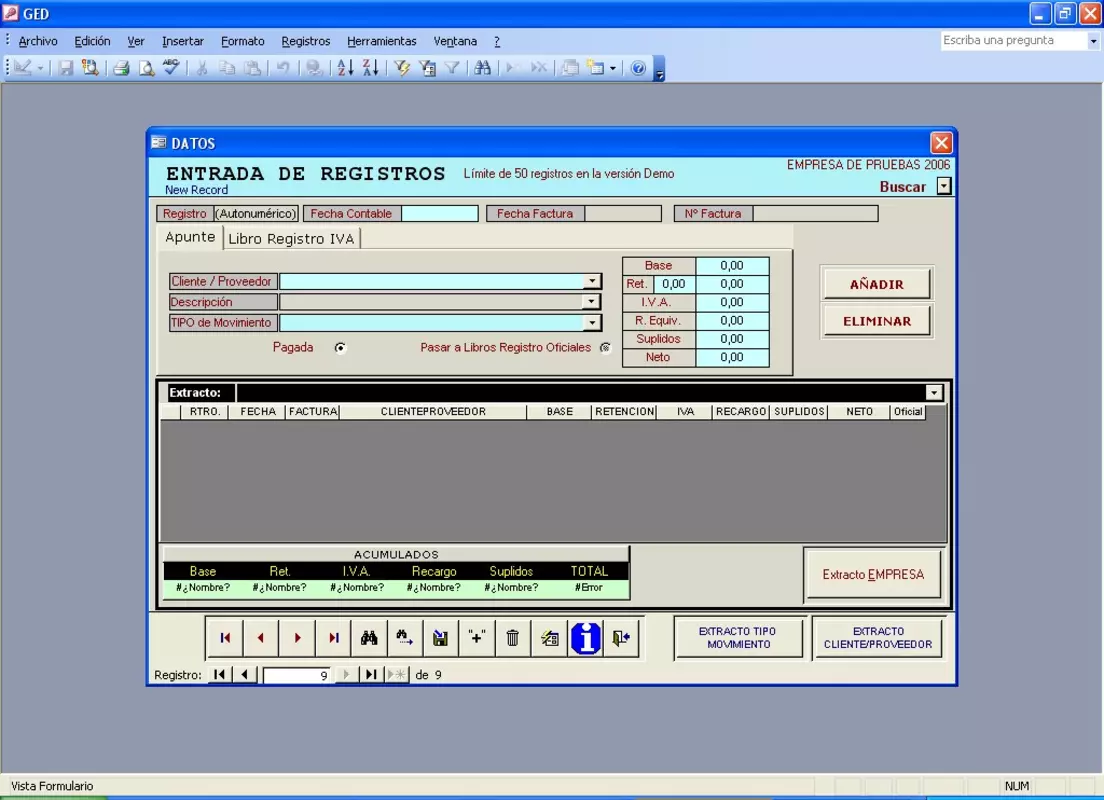Sort descending Z-A in the toolbar
1104x800 pixels.
click(x=370, y=68)
